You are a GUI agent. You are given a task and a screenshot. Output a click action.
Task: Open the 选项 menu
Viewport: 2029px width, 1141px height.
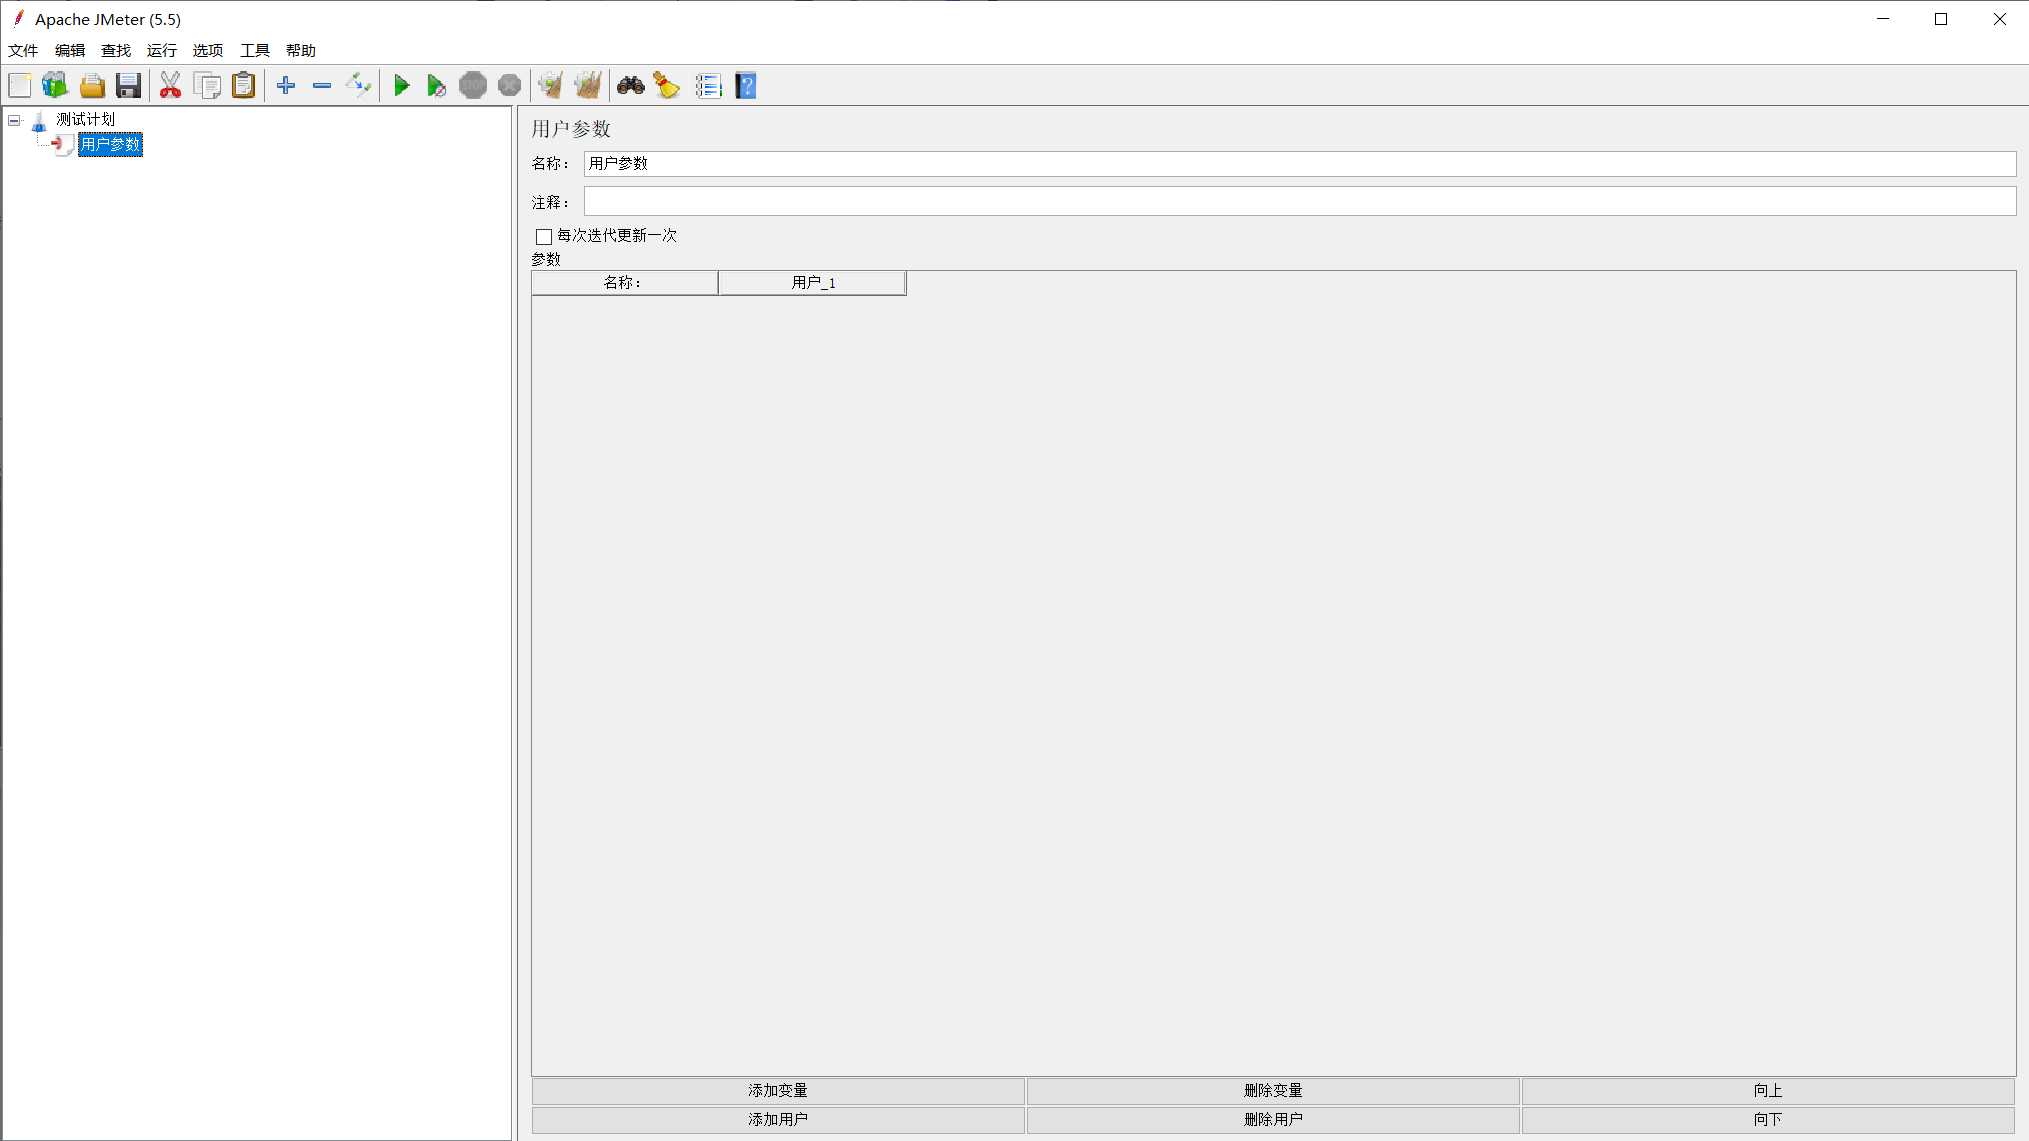point(208,51)
